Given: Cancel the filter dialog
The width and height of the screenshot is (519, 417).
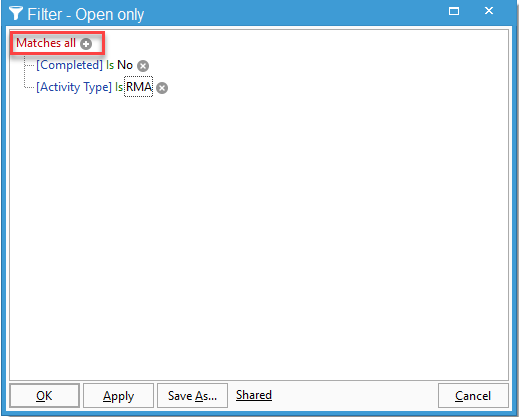Looking at the screenshot, I should pos(473,396).
